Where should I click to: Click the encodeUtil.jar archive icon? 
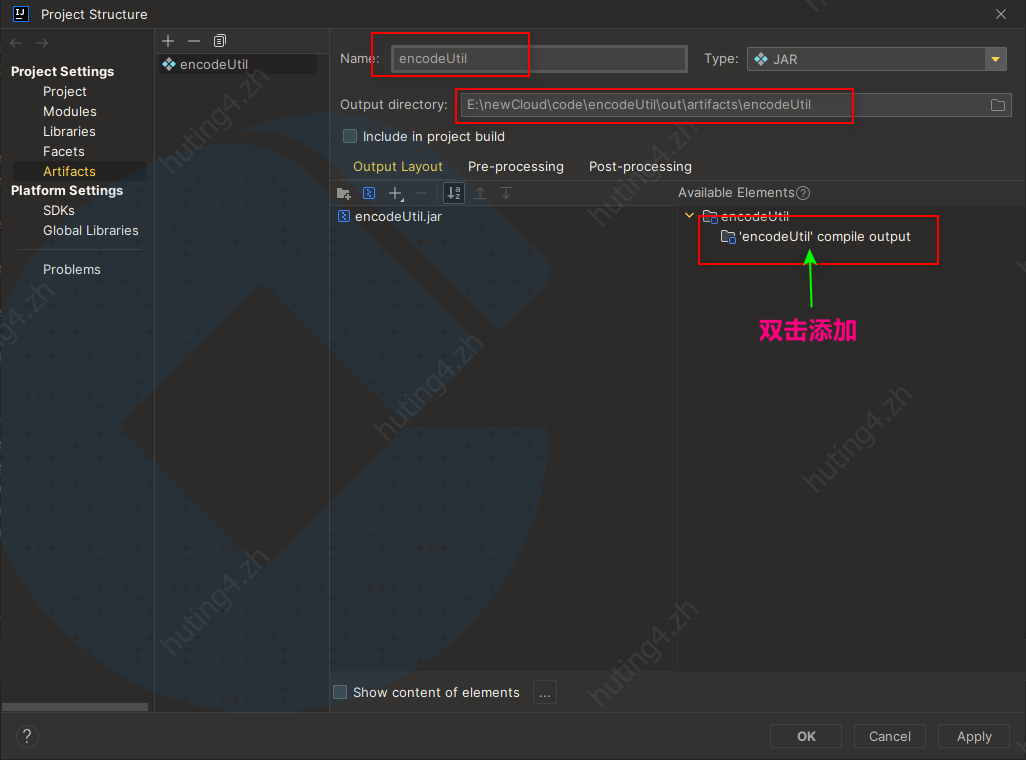pos(344,216)
